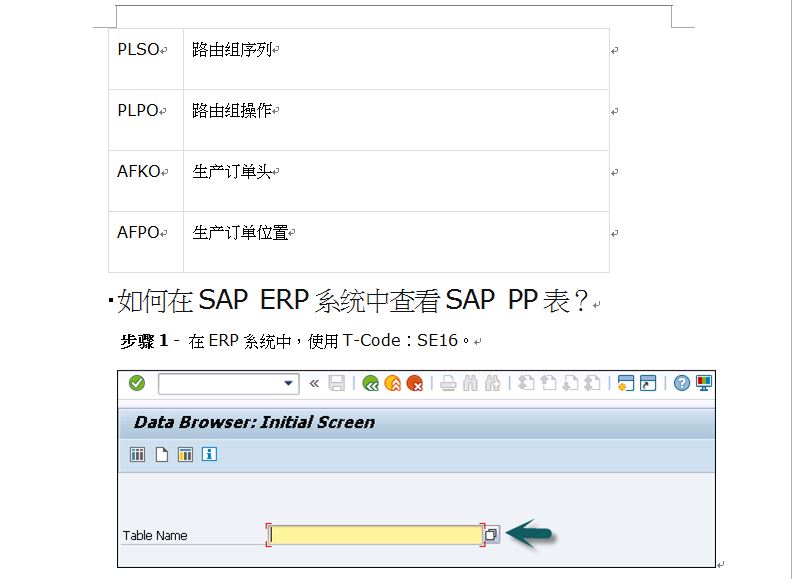Click the heading 如何在 SAP ERP 系统中查看 SAP PP 表
The height and width of the screenshot is (579, 792).
[353, 301]
